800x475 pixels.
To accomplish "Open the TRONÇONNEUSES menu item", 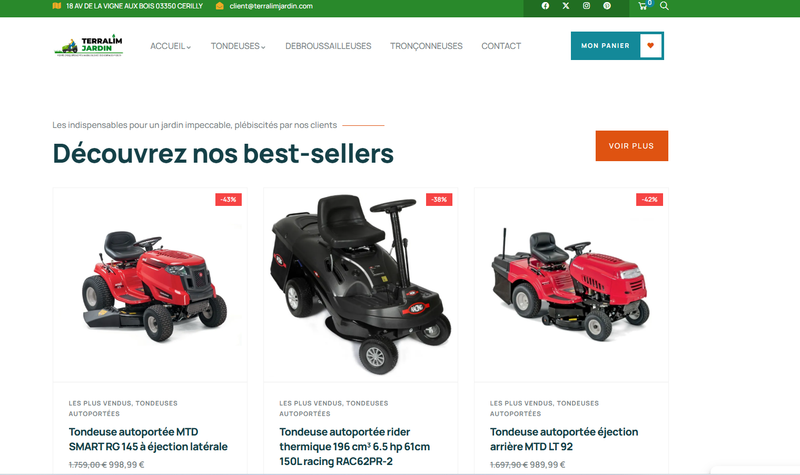I will (427, 46).
